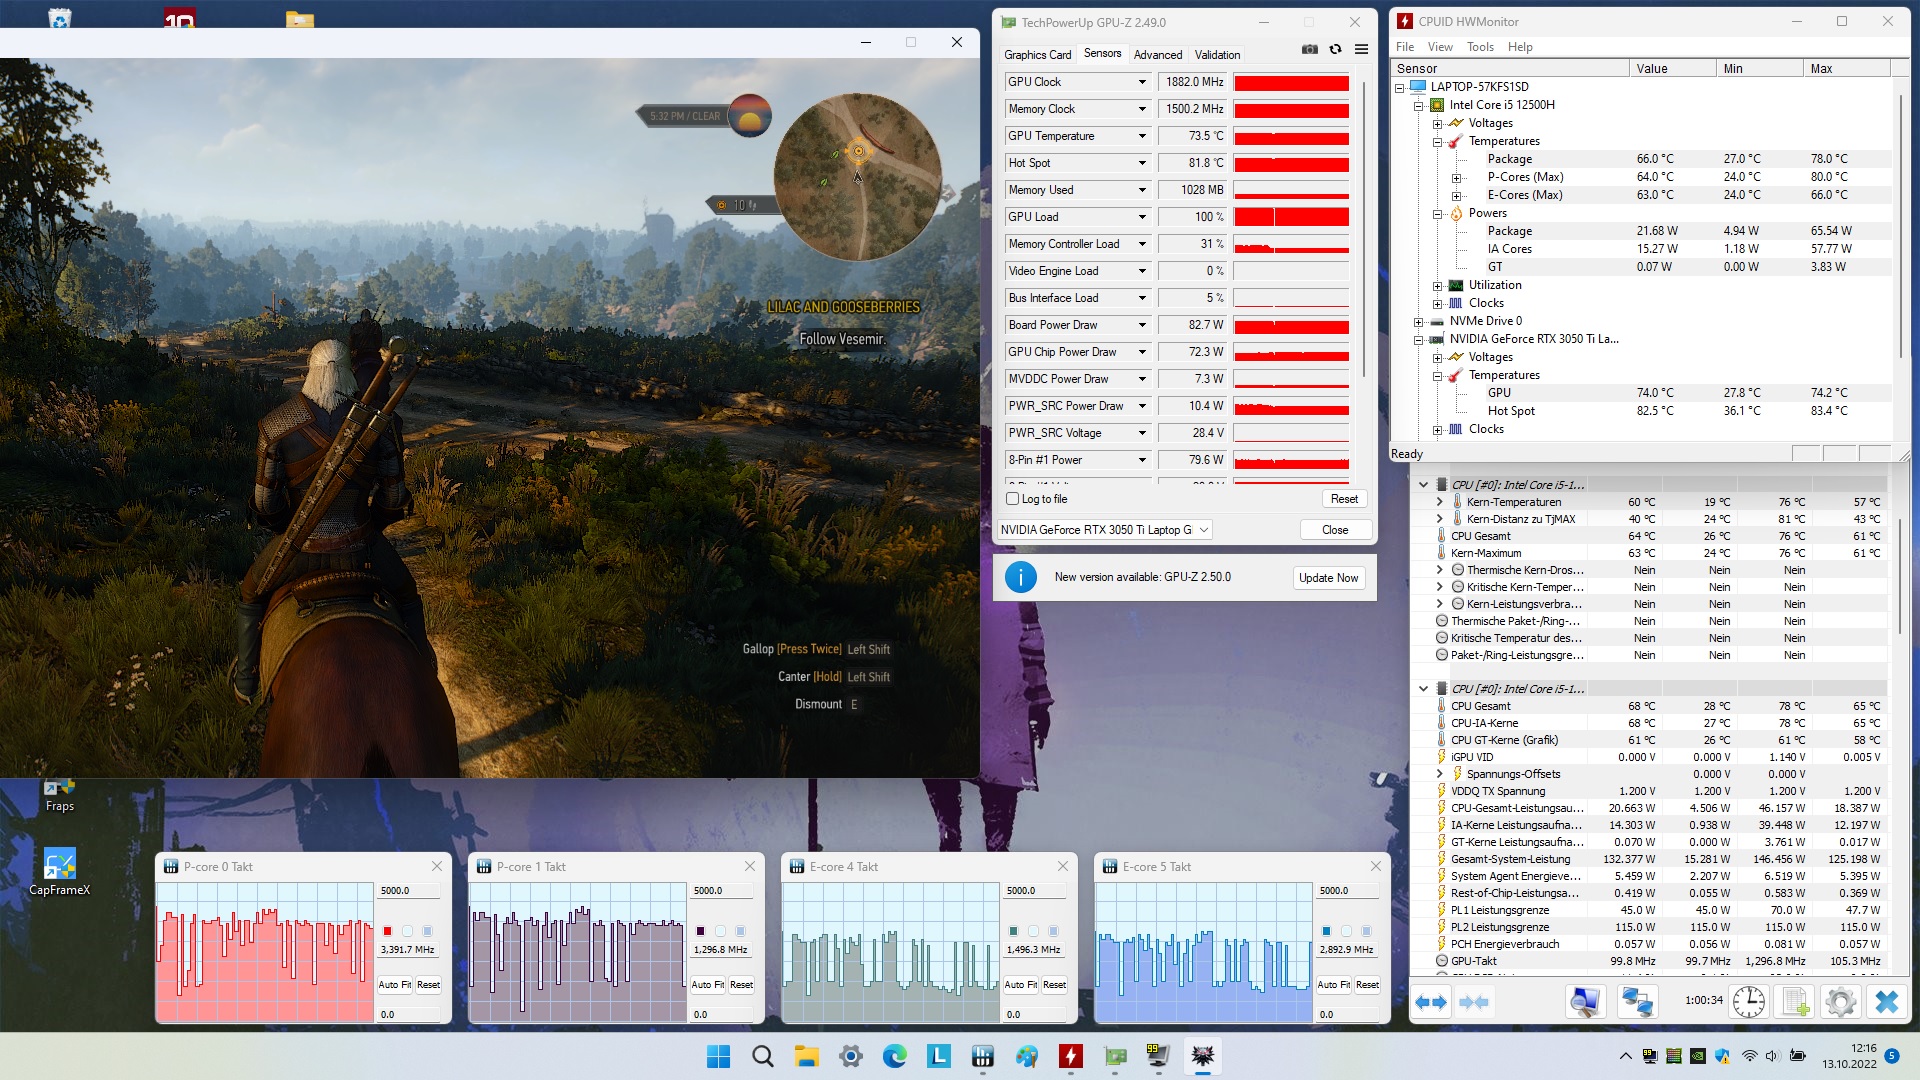1920x1080 pixels.
Task: Click the HWiNFO clock reset icon
Action: (x=1749, y=1002)
